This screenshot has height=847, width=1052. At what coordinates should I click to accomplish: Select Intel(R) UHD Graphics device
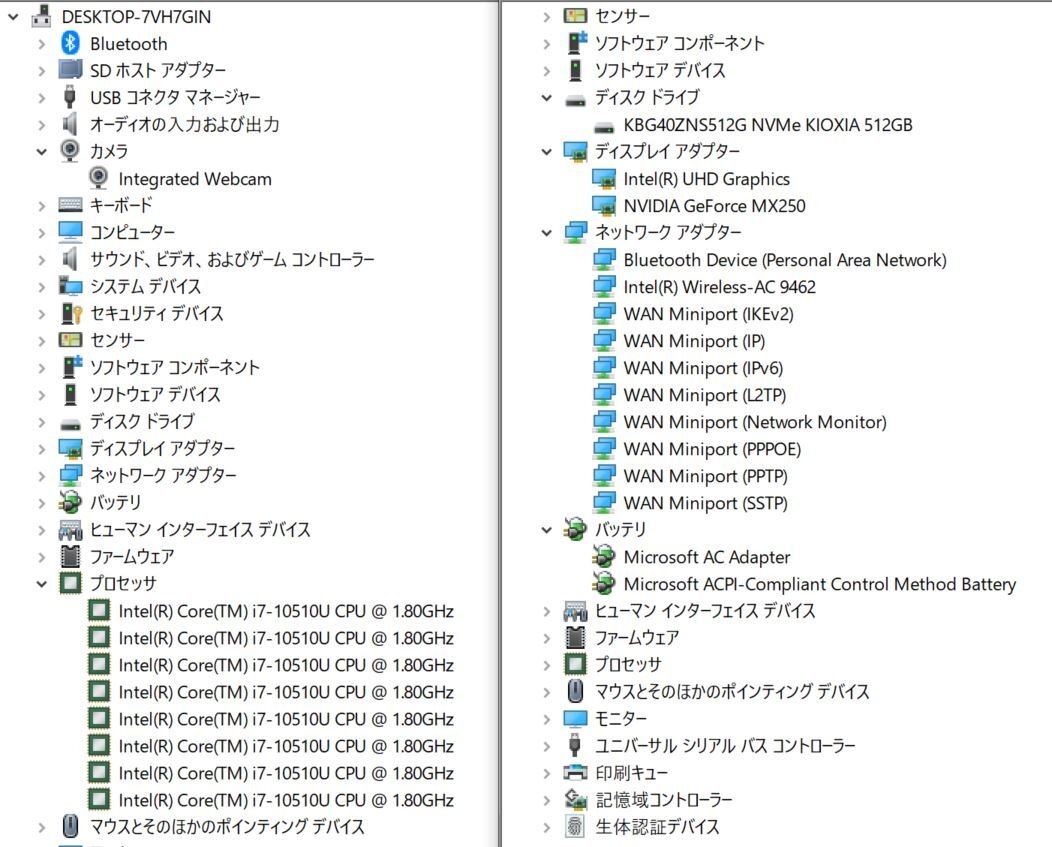click(x=706, y=179)
